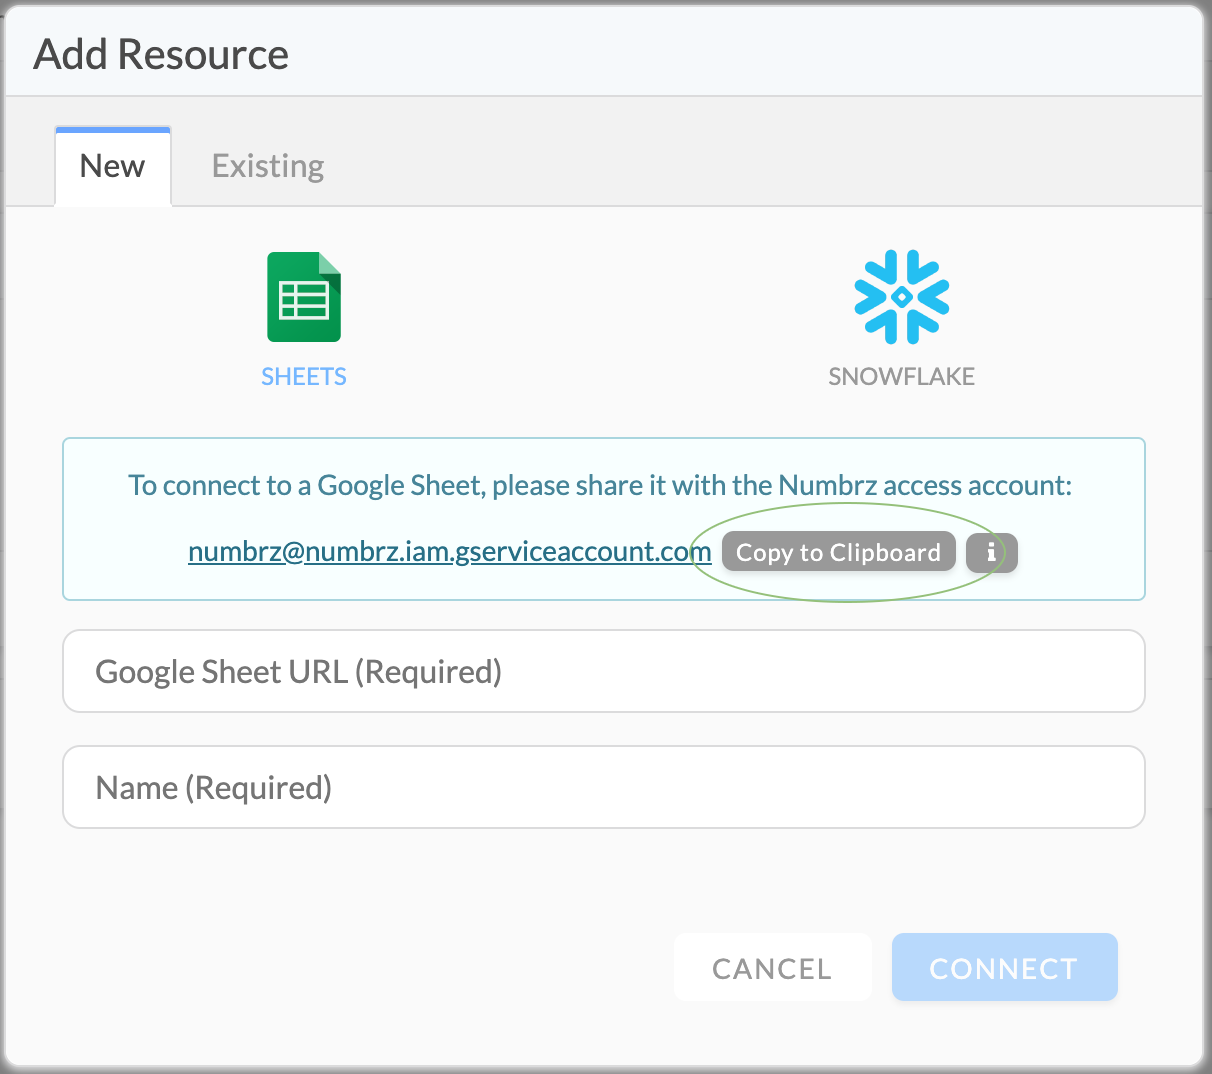Click the Add Resource dialog title
This screenshot has height=1074, width=1212.
point(162,54)
